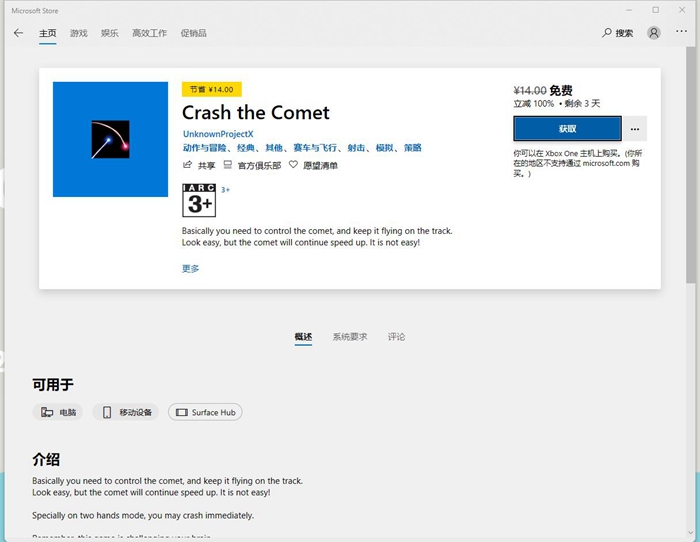The width and height of the screenshot is (700, 542).
Task: Click the 介绍 heading
Action: tap(46, 459)
